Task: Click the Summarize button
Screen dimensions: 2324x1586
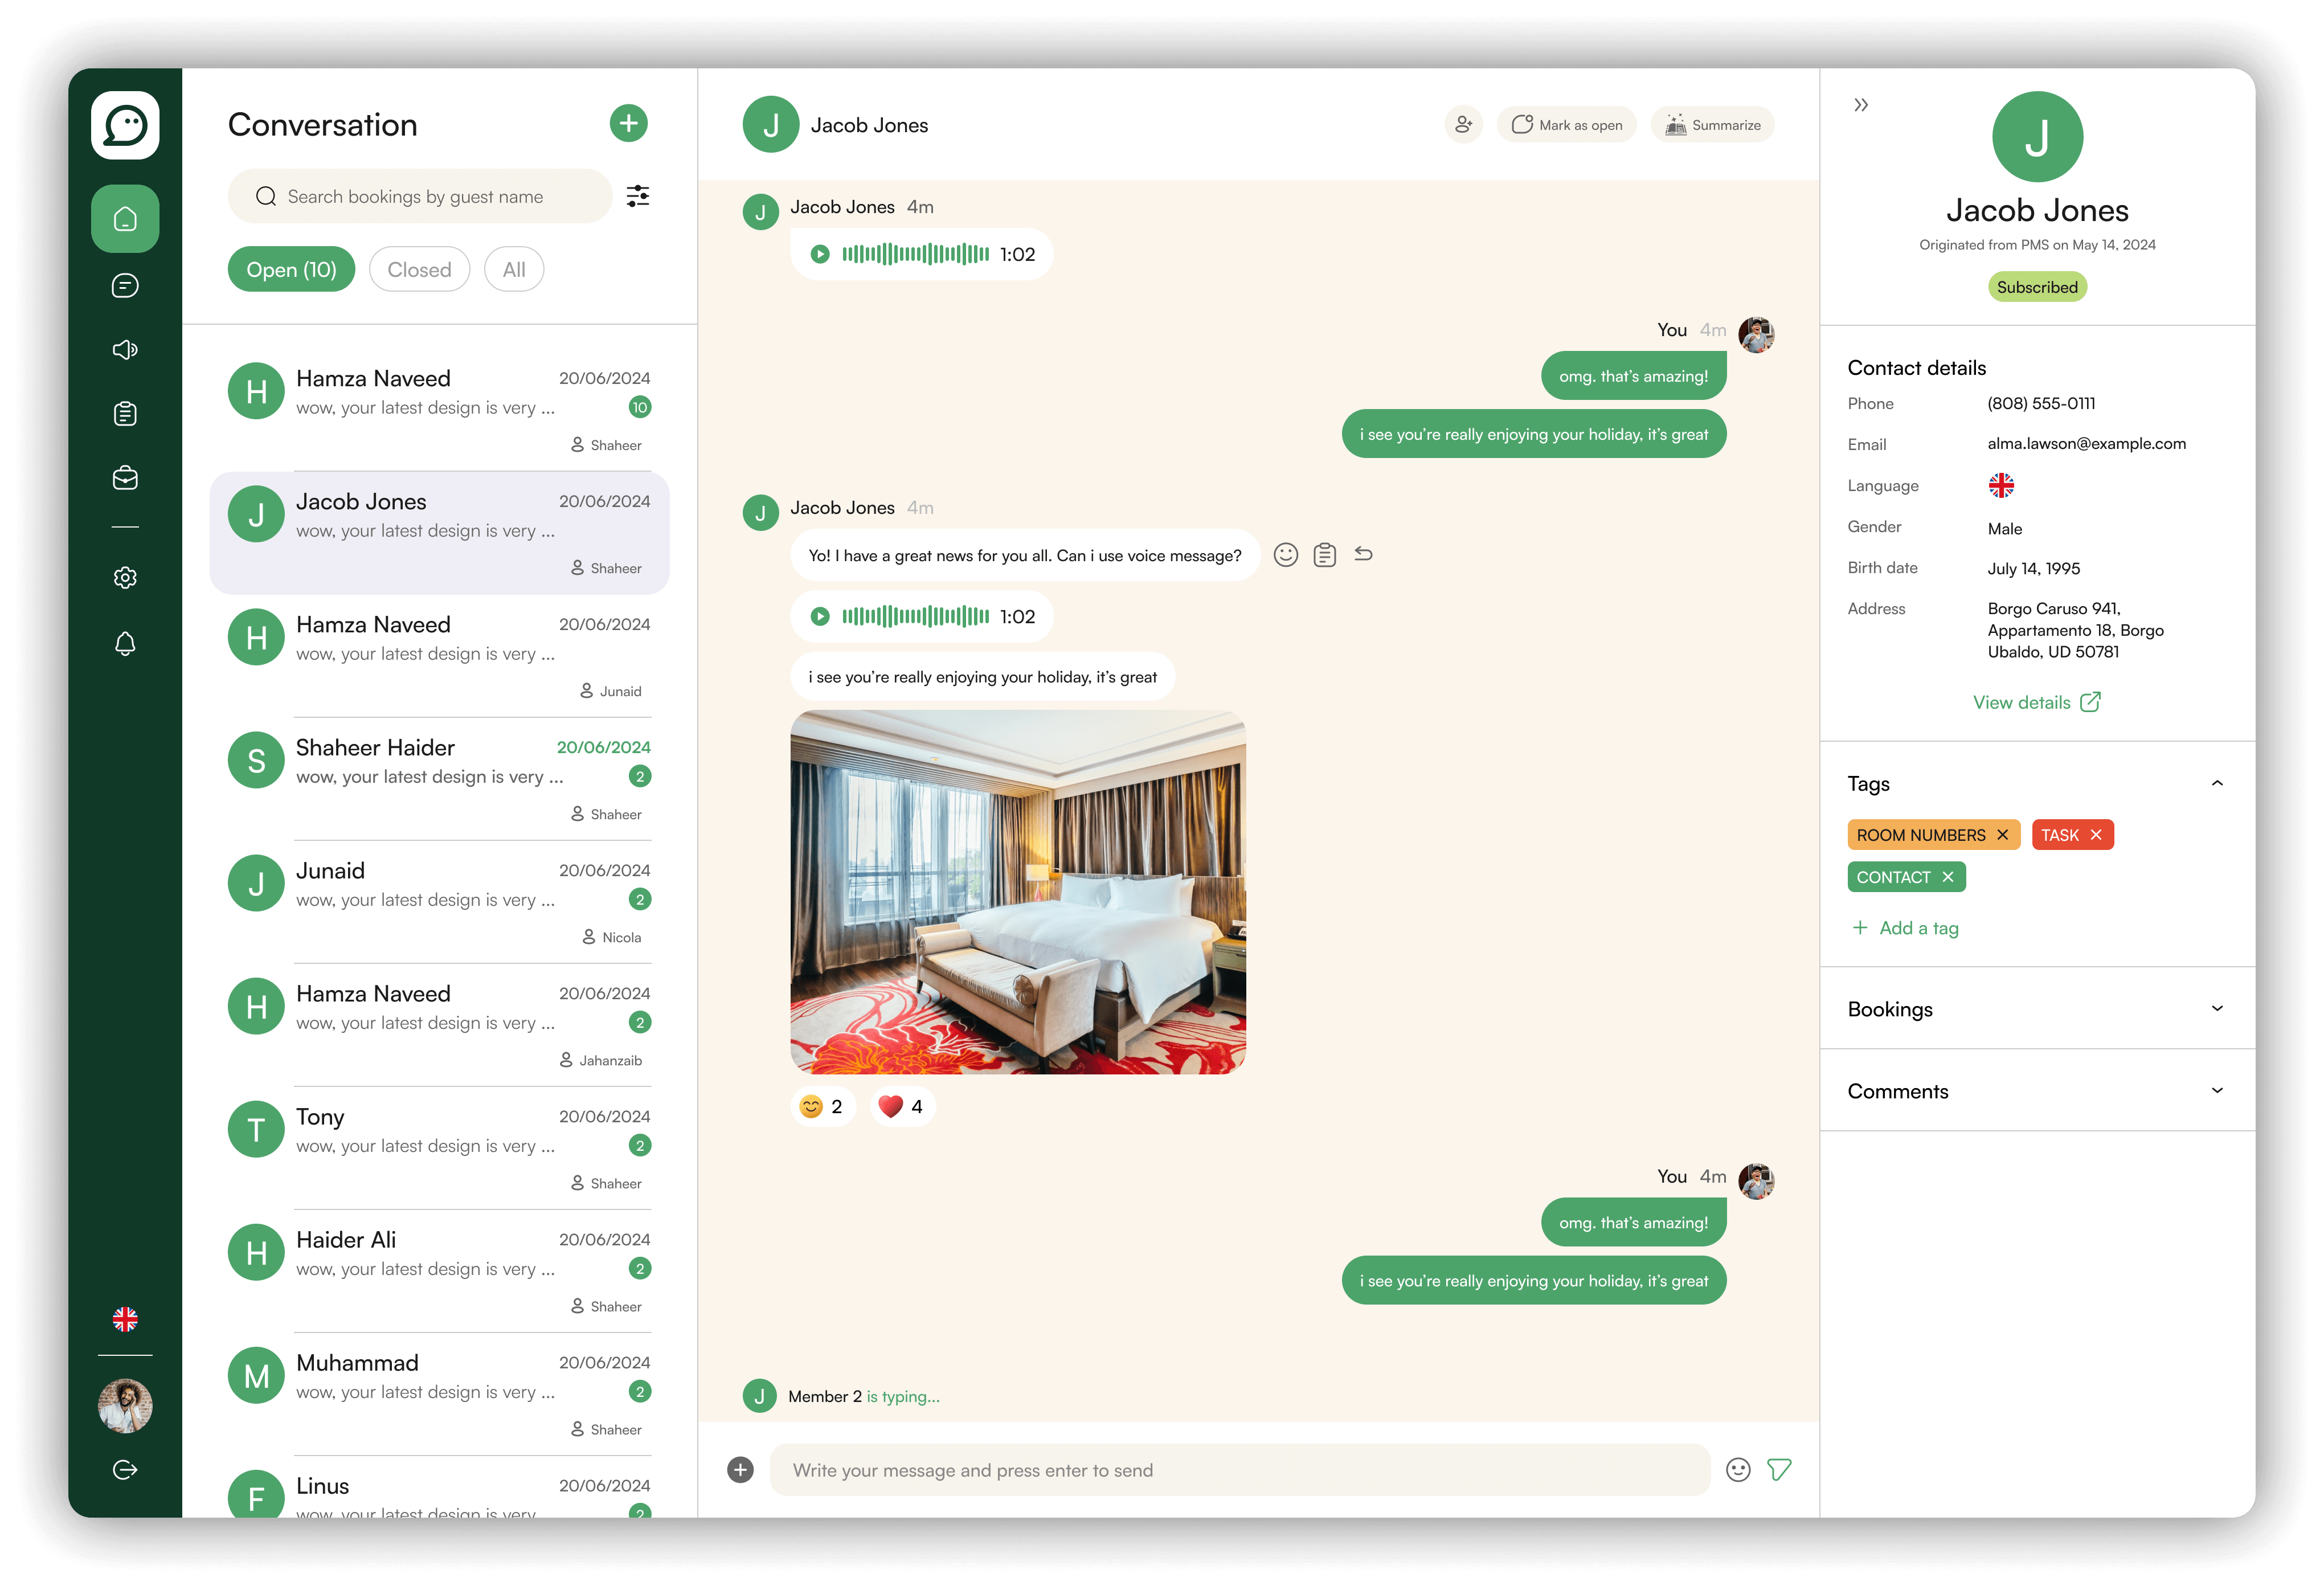Action: (1712, 125)
